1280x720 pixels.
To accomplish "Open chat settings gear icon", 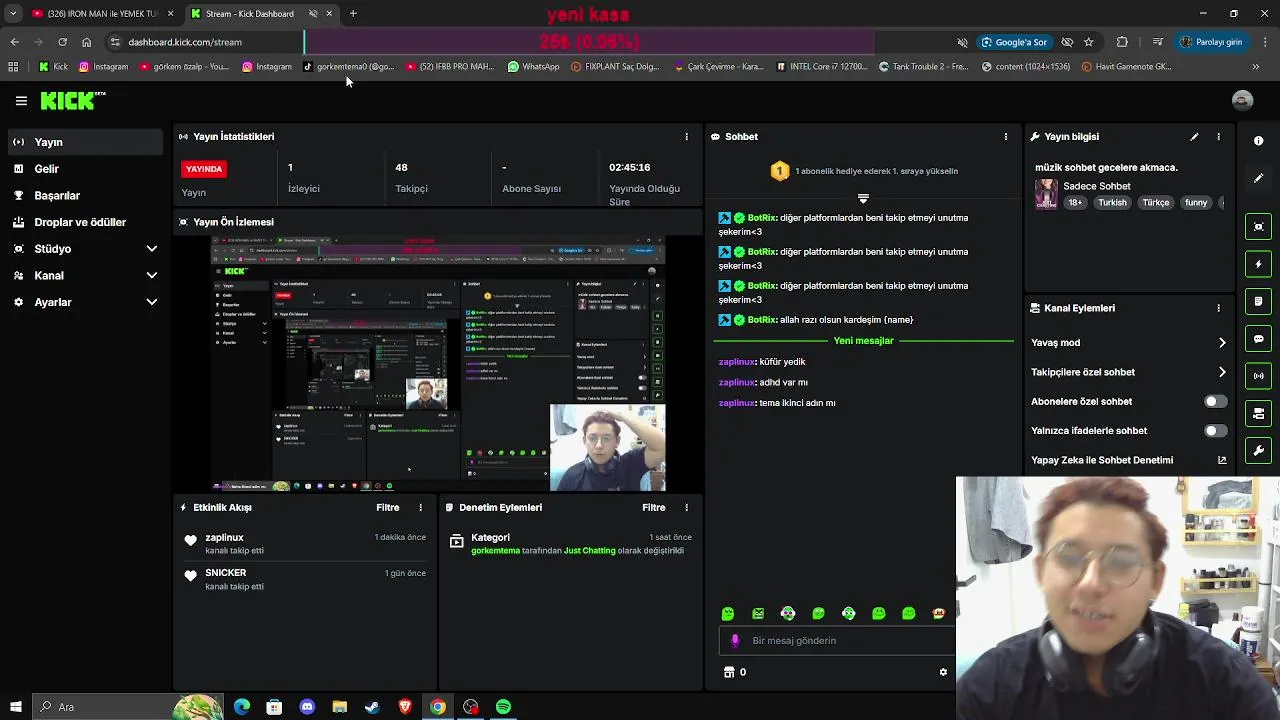I will coord(943,672).
